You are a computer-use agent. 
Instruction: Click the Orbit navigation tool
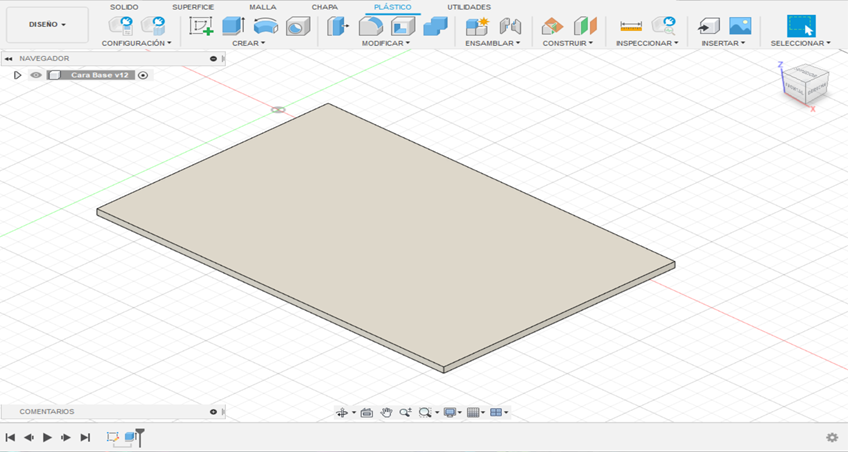(x=342, y=413)
